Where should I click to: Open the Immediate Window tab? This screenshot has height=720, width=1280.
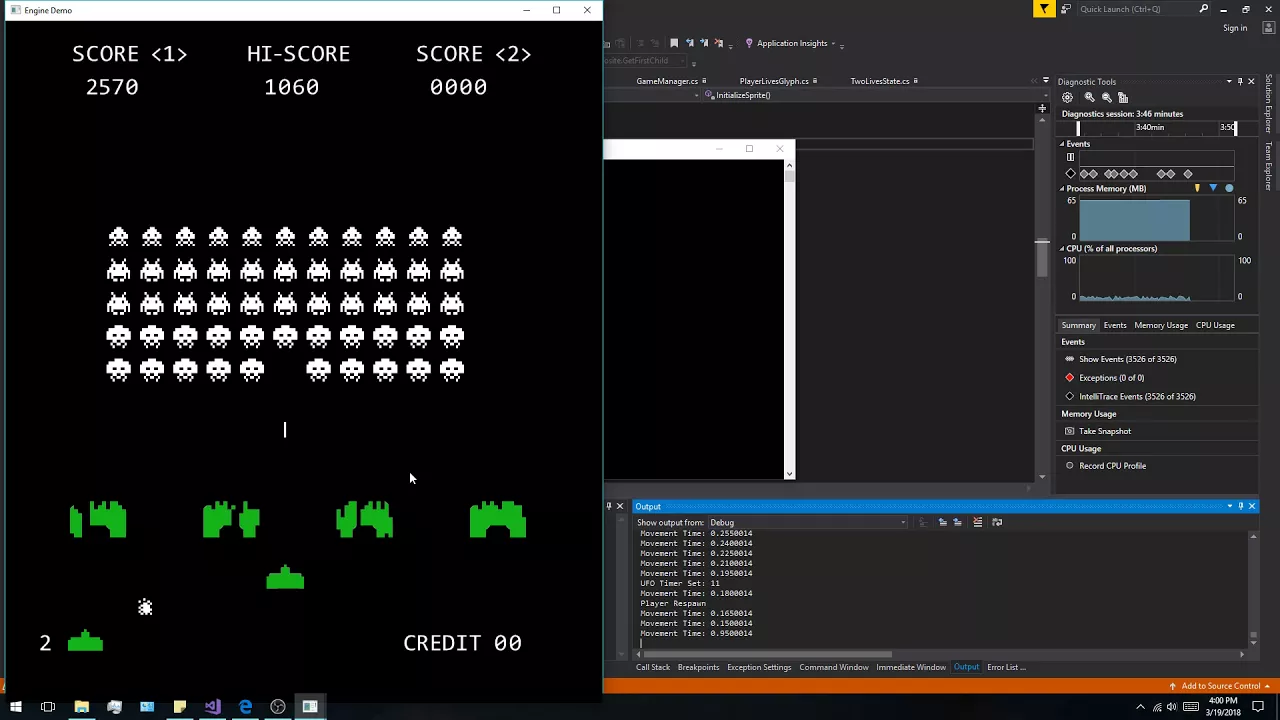coord(911,667)
